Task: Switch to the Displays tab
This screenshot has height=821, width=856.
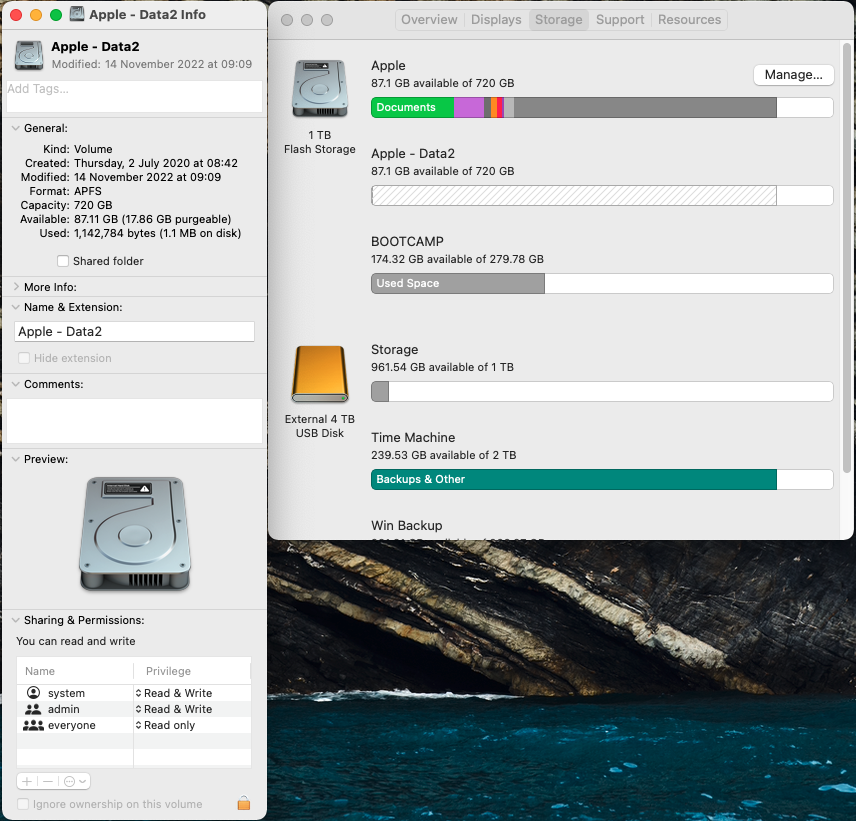Action: click(x=496, y=20)
